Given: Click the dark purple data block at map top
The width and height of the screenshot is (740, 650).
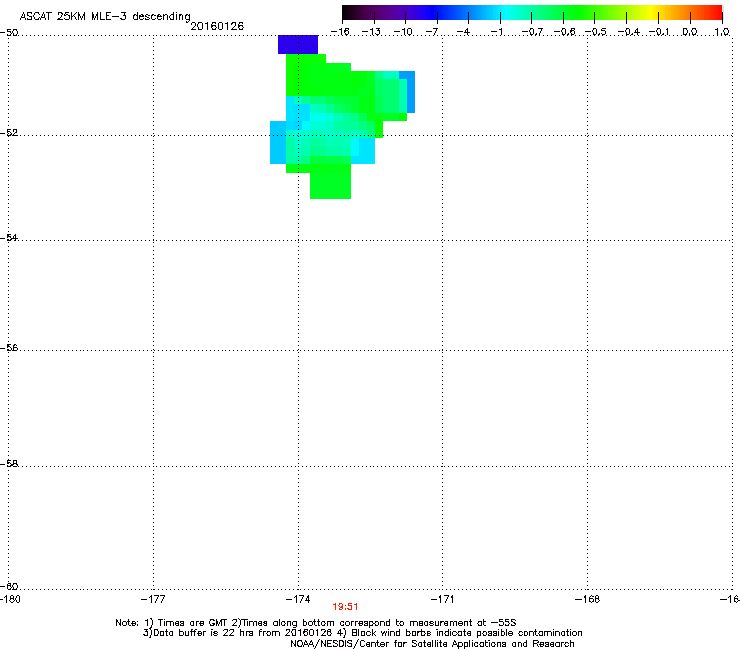Looking at the screenshot, I should (298, 44).
